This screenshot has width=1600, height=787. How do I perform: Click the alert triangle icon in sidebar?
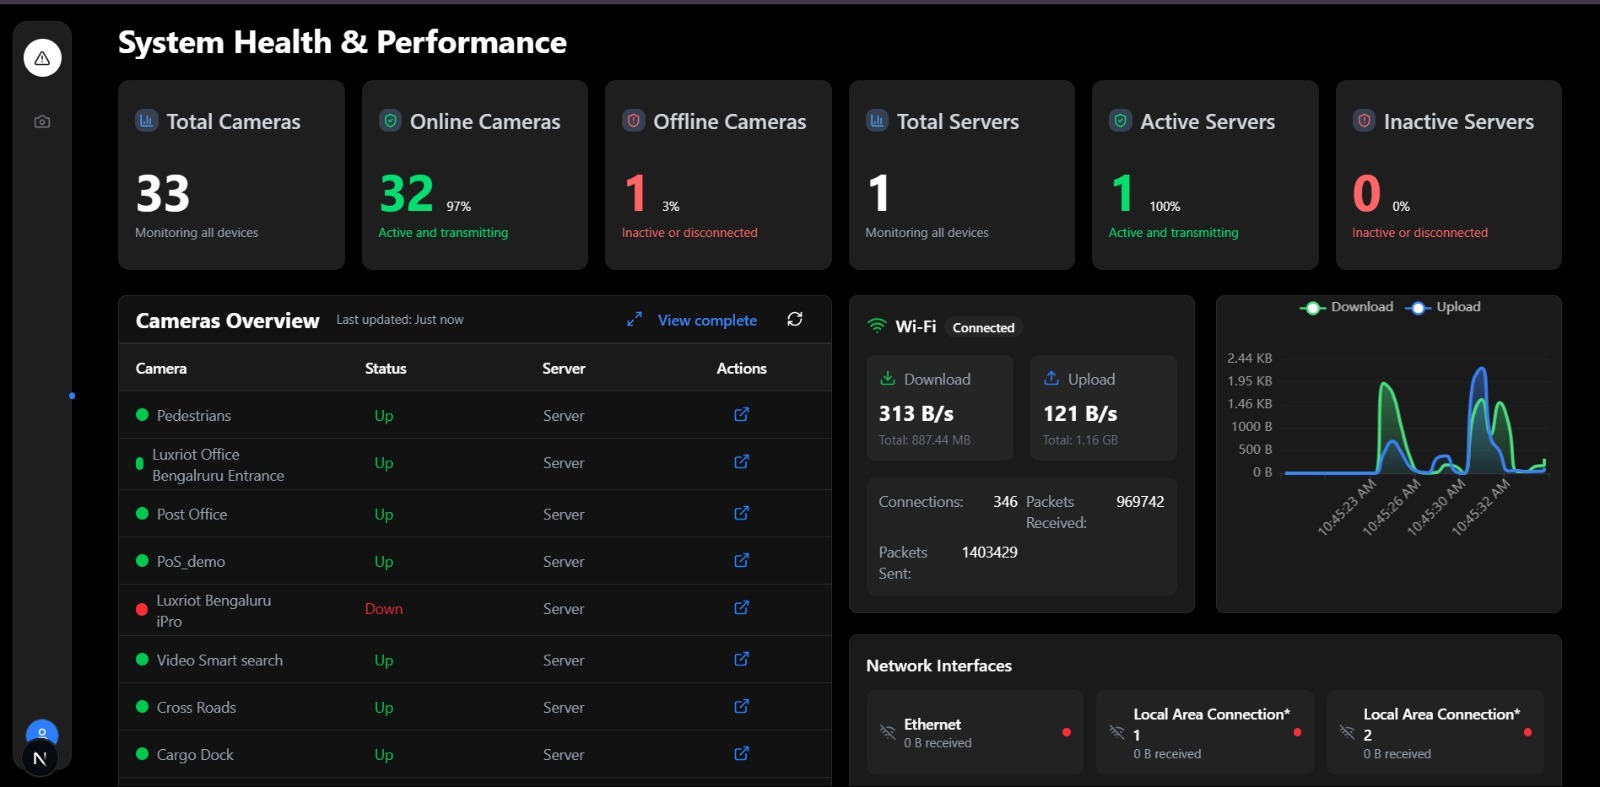(x=42, y=58)
